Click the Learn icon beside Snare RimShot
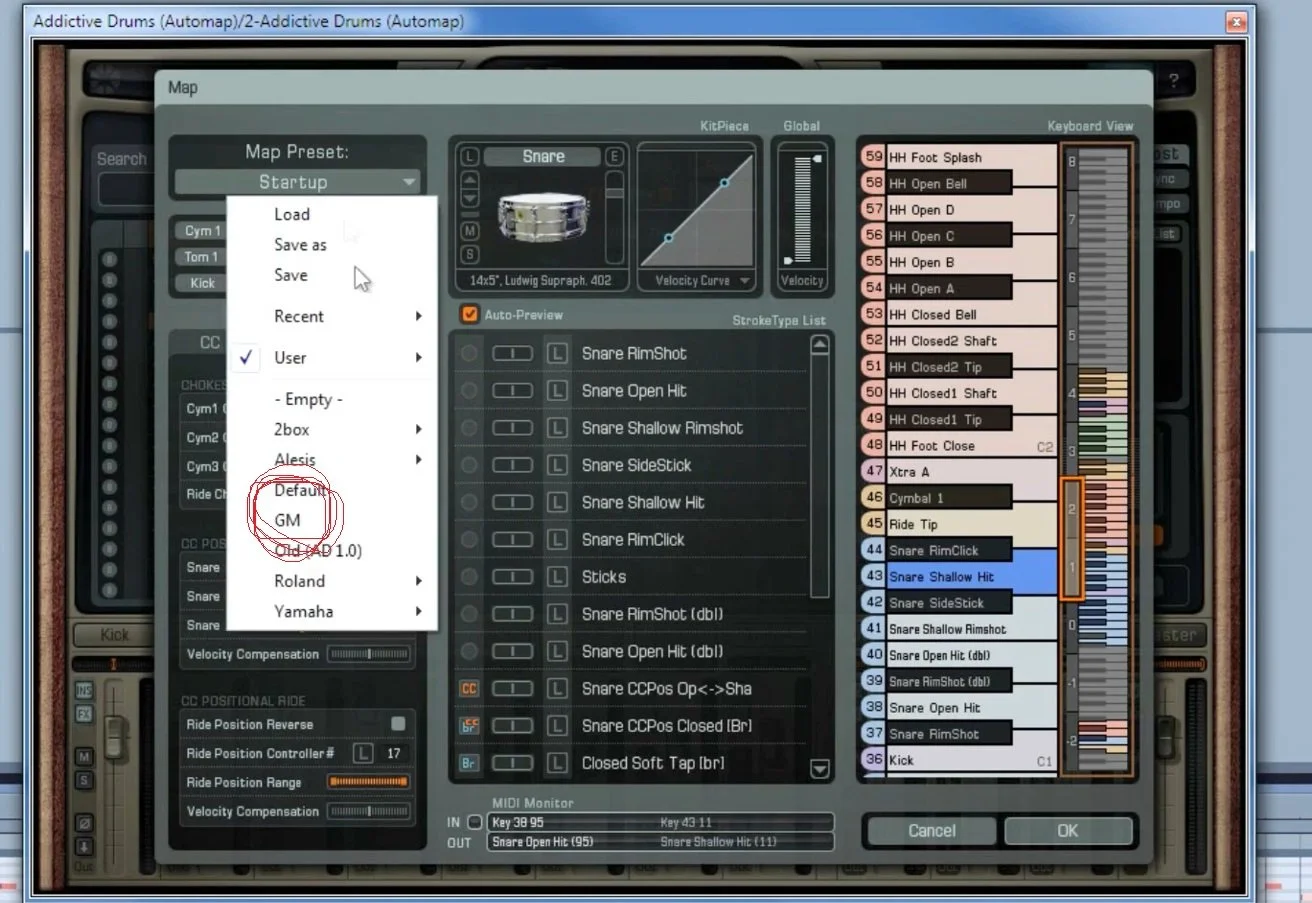The image size is (1312, 903). click(x=556, y=353)
